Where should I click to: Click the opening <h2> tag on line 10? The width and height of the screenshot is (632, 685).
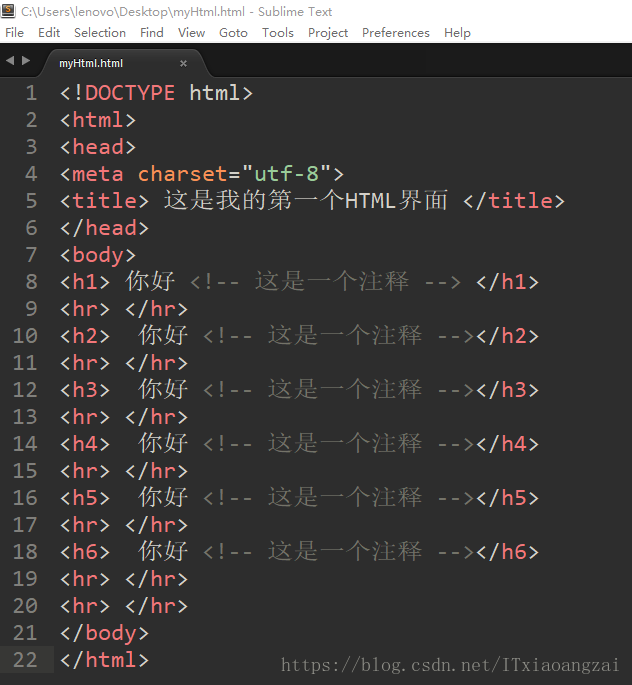pyautogui.click(x=85, y=336)
